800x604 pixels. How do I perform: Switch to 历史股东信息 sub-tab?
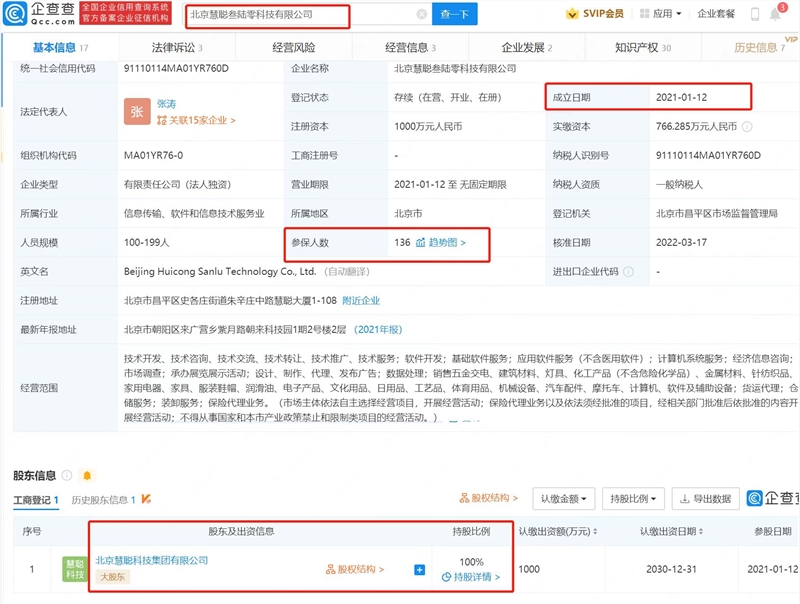click(x=108, y=499)
